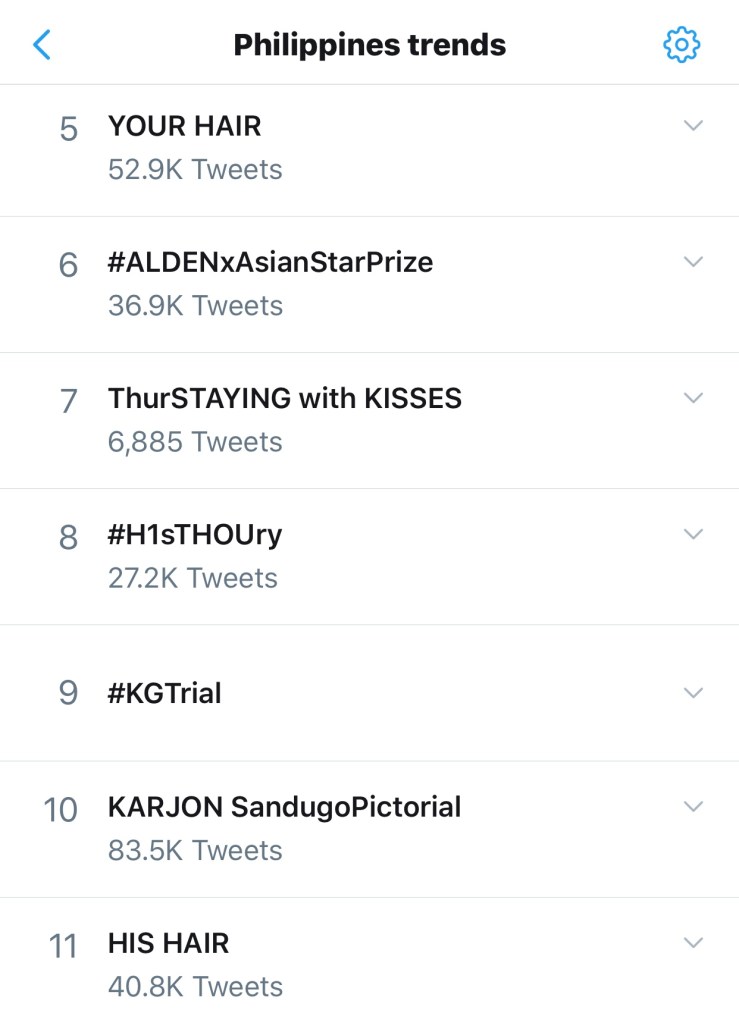The image size is (739, 1029).
Task: Expand chevron for KARJON SandugoPictorial
Action: pyautogui.click(x=693, y=806)
